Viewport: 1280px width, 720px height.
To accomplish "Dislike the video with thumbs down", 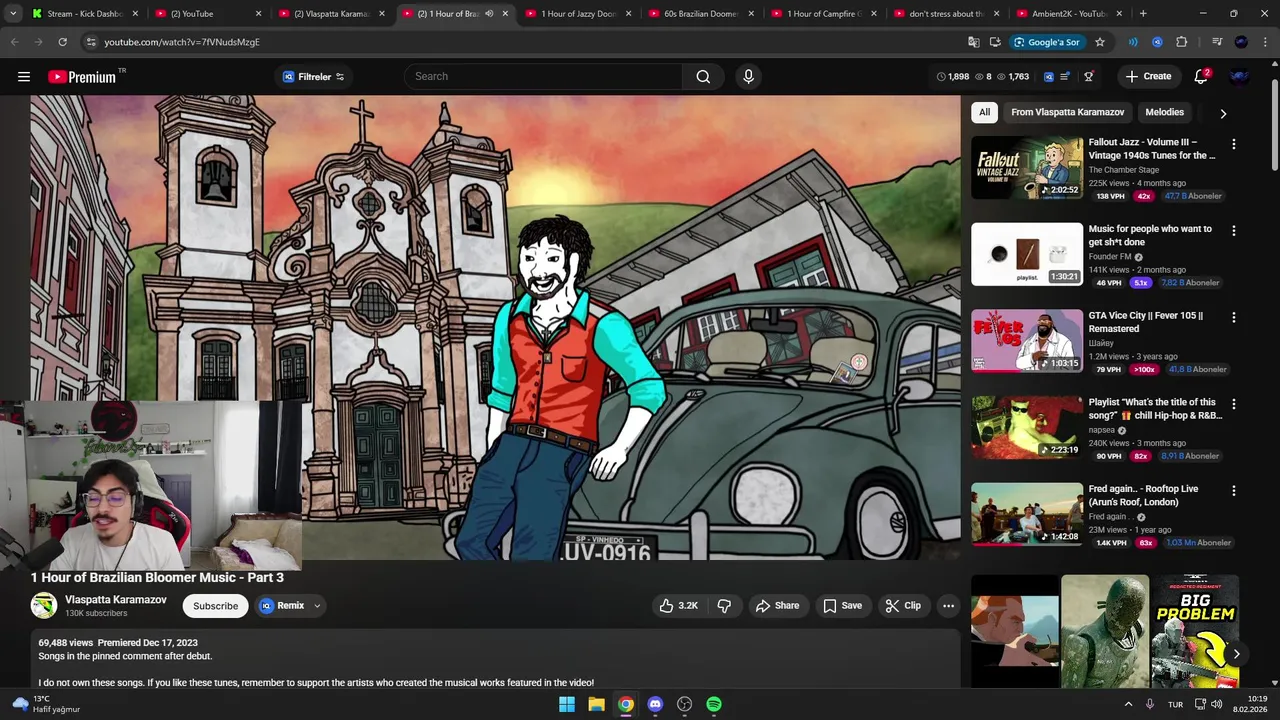I will 724,605.
